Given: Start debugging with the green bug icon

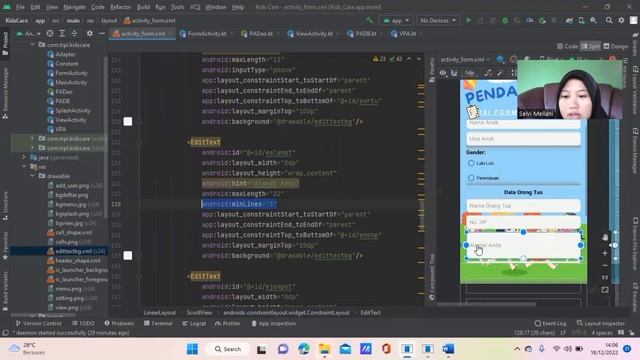Looking at the screenshot, I should click(505, 20).
